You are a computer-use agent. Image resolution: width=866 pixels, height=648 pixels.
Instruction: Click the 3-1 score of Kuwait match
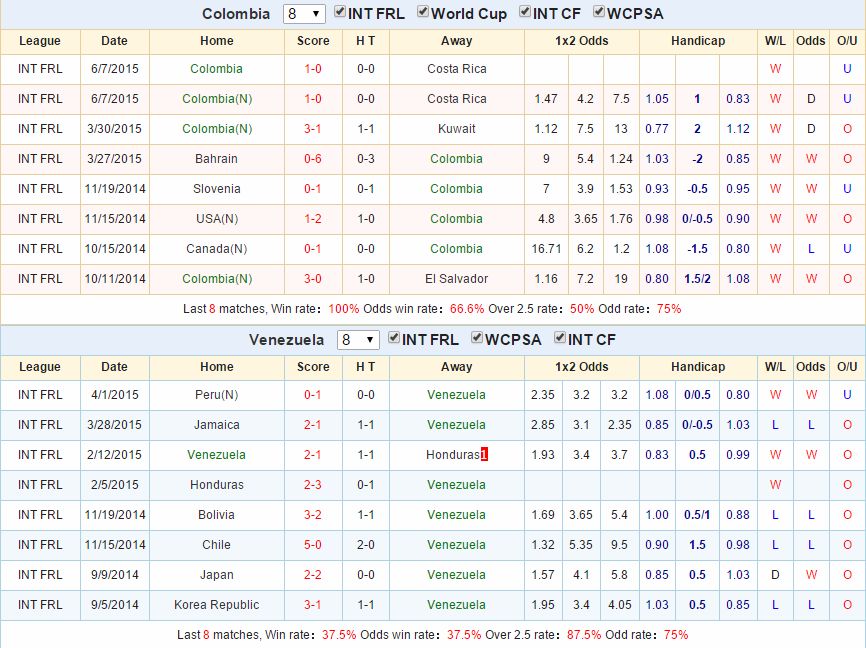tap(313, 129)
